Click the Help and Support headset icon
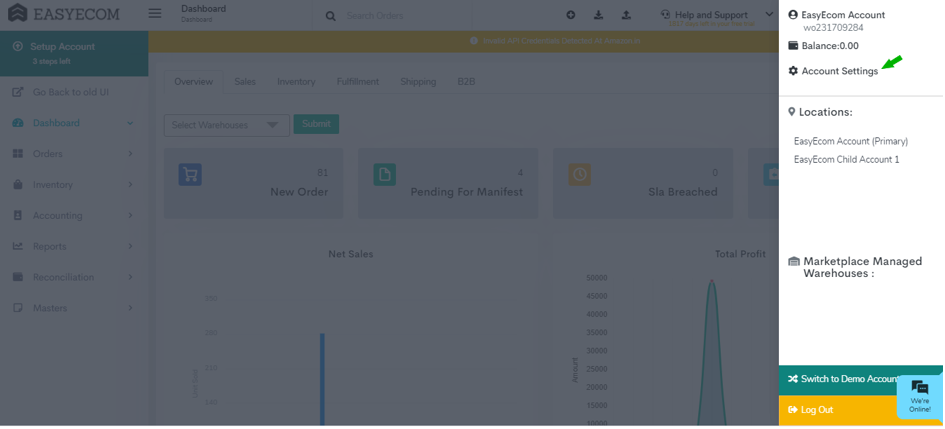Image resolution: width=945 pixels, height=429 pixels. click(665, 14)
